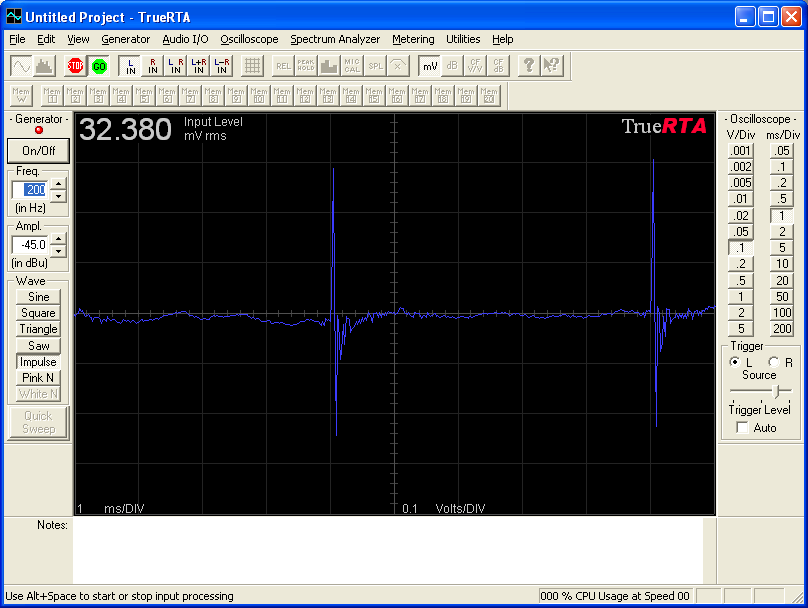Set V/Div to .001
Viewport: 808px width, 608px height.
[740, 151]
